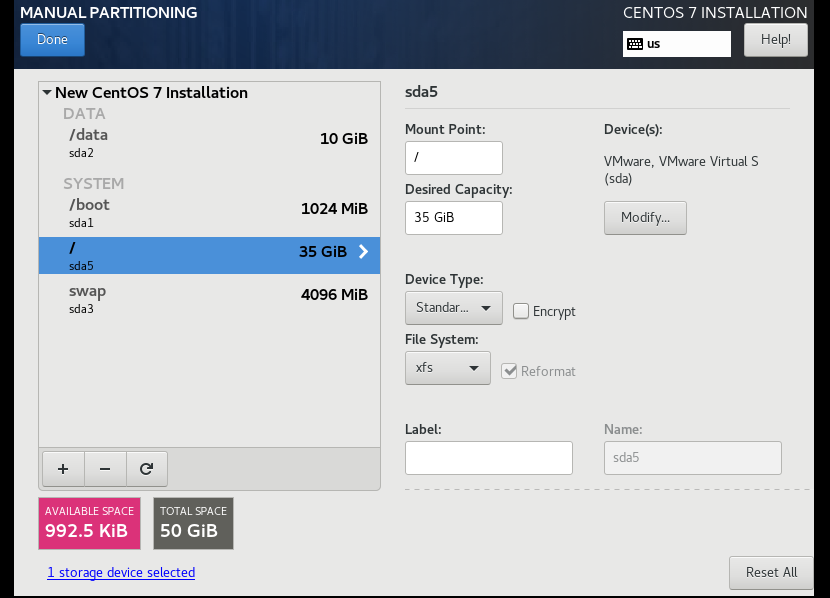Click the Label text field
Viewport: 830px width, 598px height.
[x=489, y=458]
